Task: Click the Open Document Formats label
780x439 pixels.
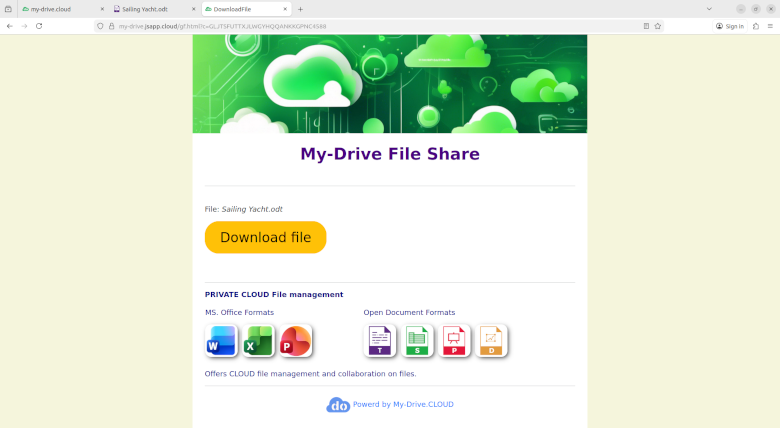Action: [x=409, y=312]
